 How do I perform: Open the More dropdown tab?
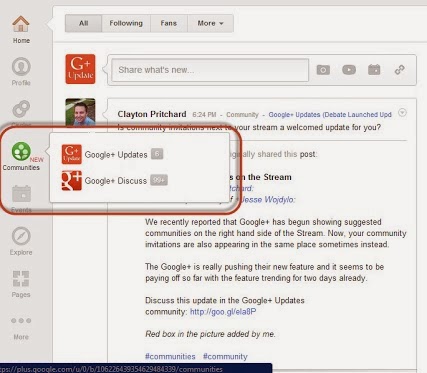(210, 23)
